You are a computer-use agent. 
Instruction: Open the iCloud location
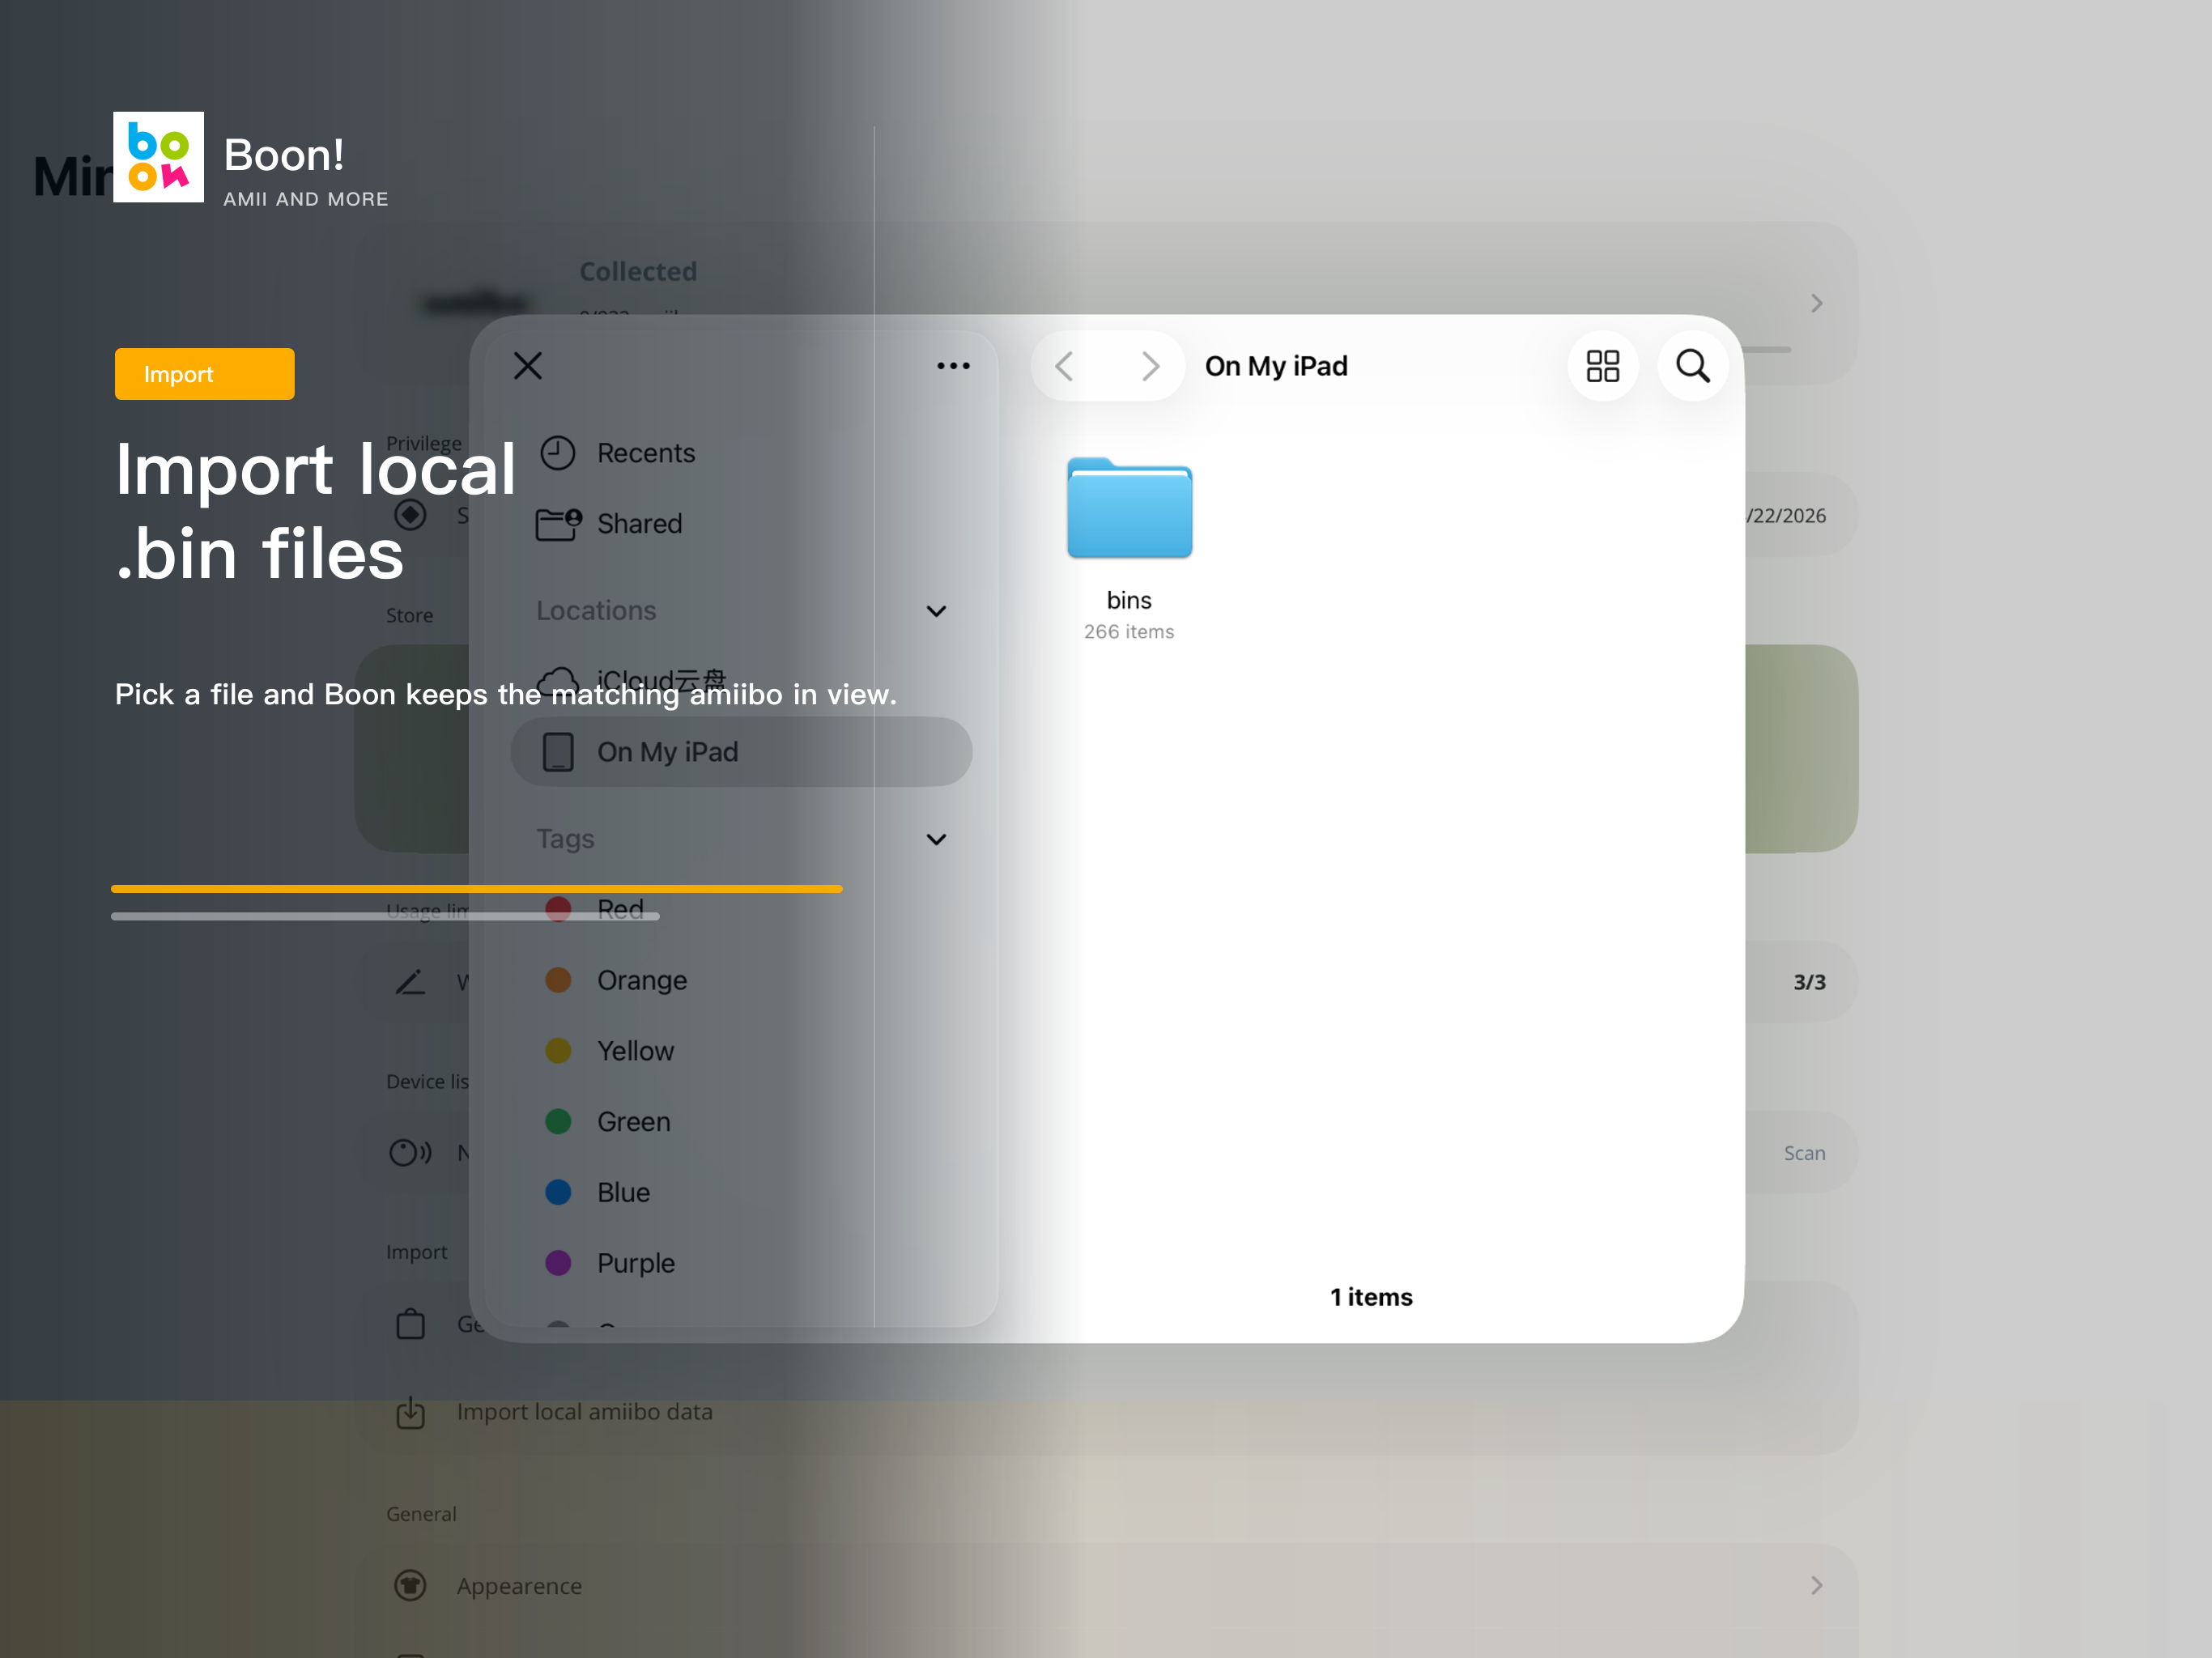point(740,680)
